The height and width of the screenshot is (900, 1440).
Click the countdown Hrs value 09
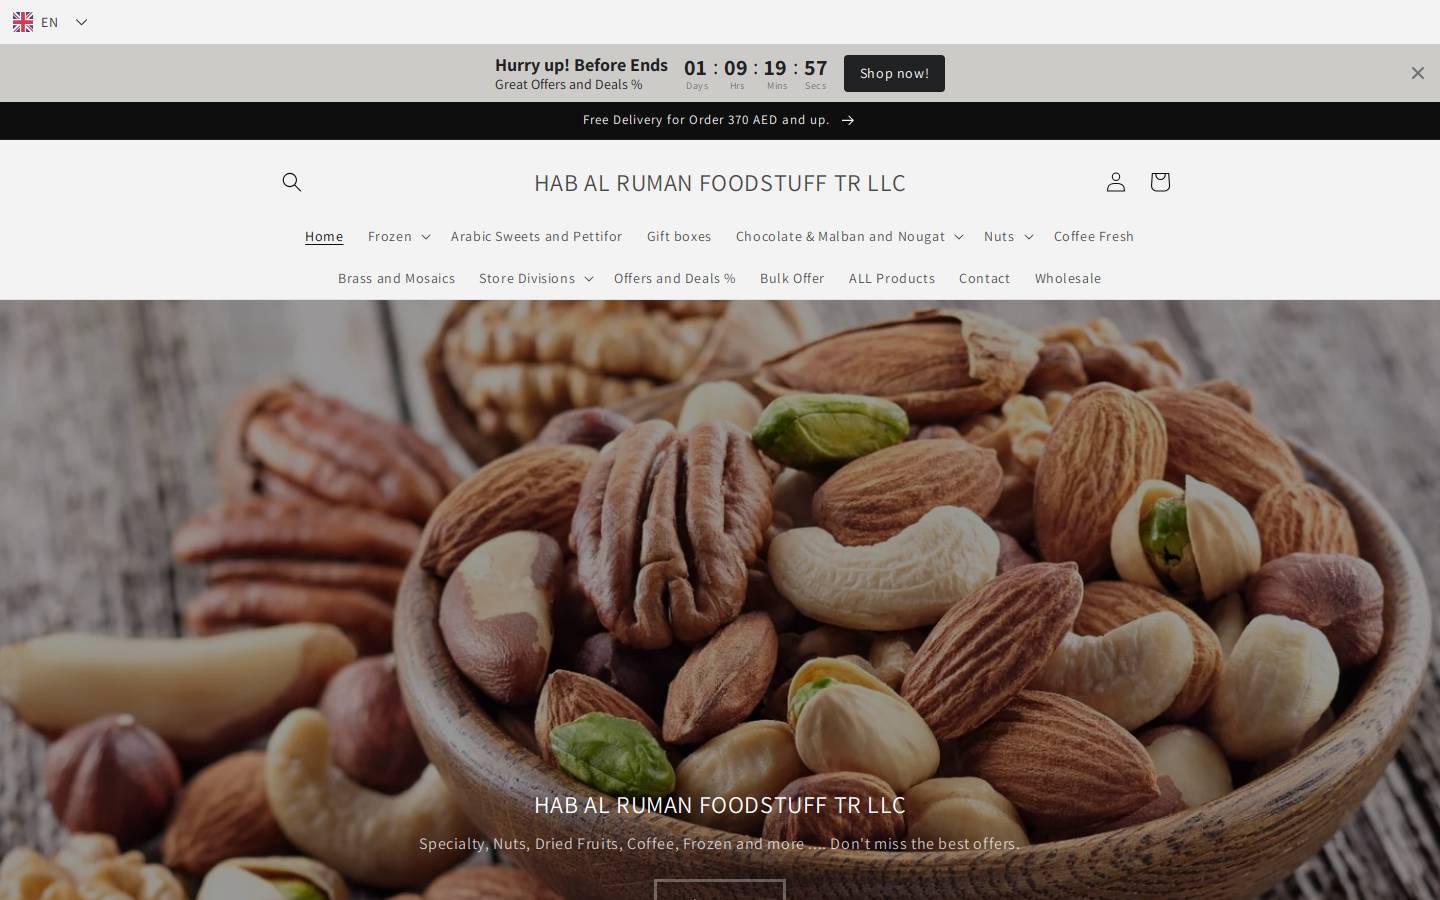pos(736,68)
